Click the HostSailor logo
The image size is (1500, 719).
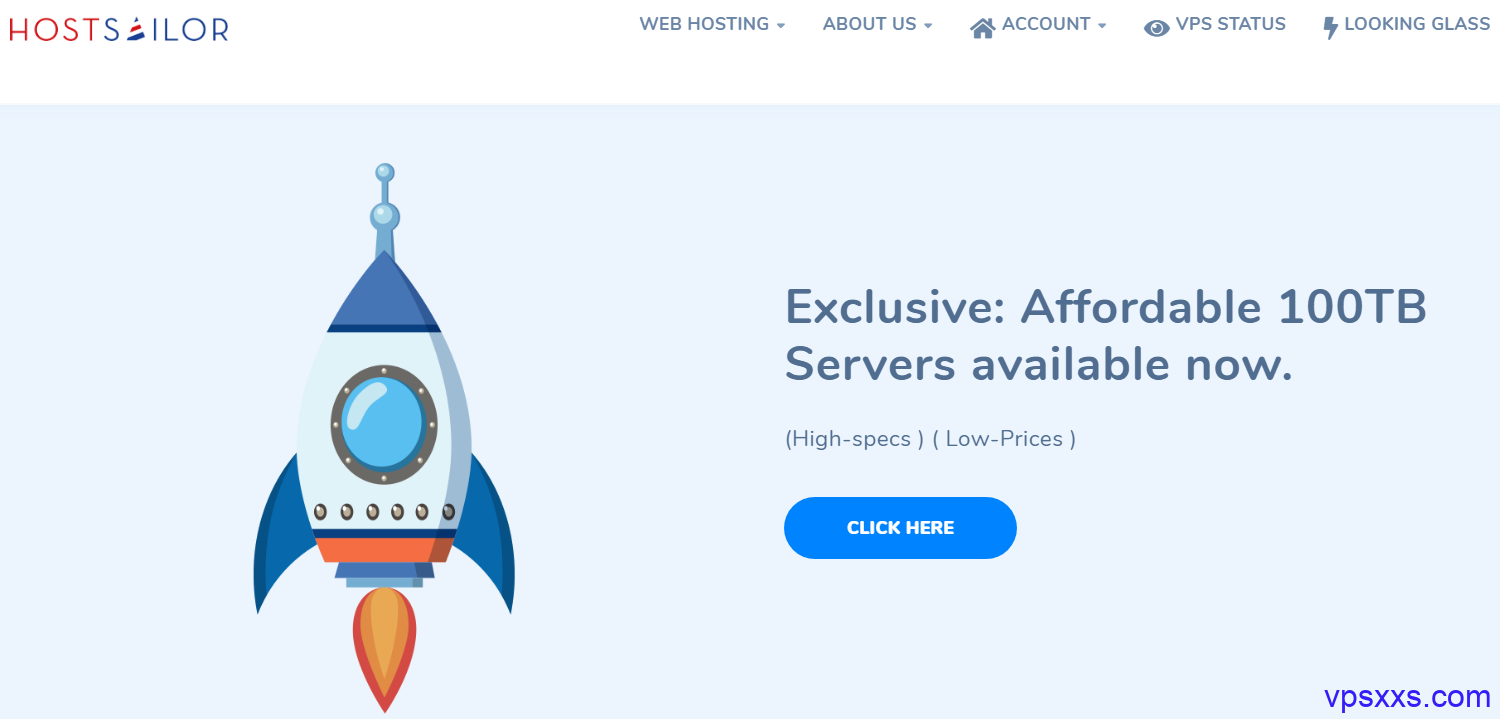pos(119,30)
